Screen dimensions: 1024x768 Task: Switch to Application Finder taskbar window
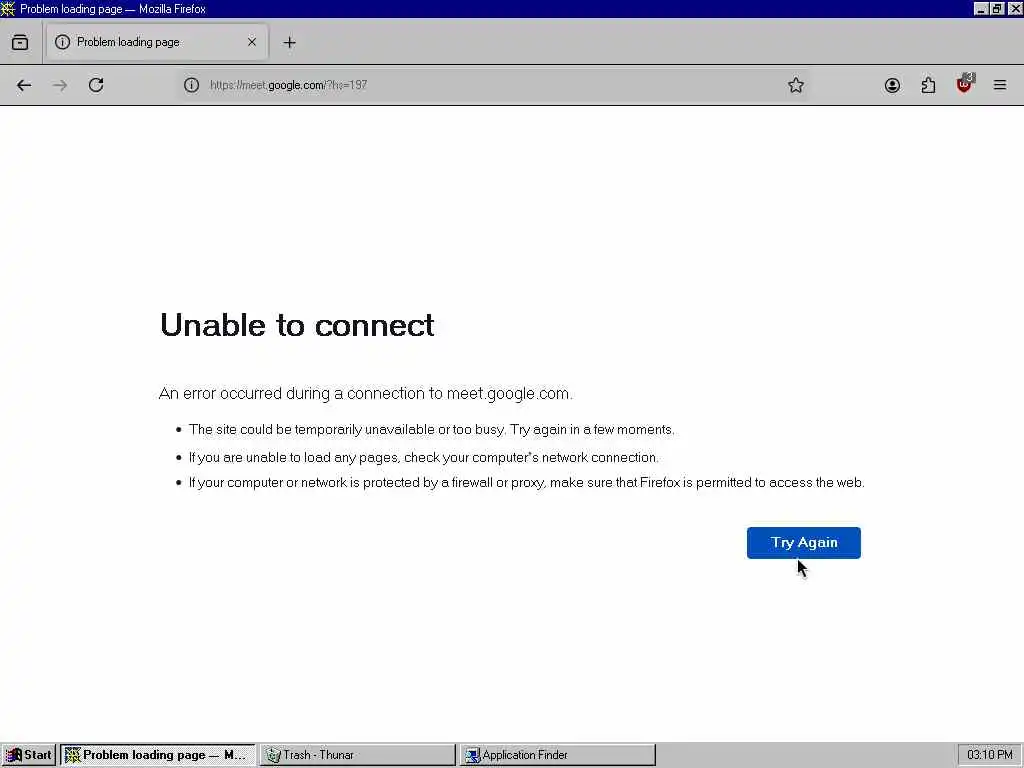[x=558, y=755]
